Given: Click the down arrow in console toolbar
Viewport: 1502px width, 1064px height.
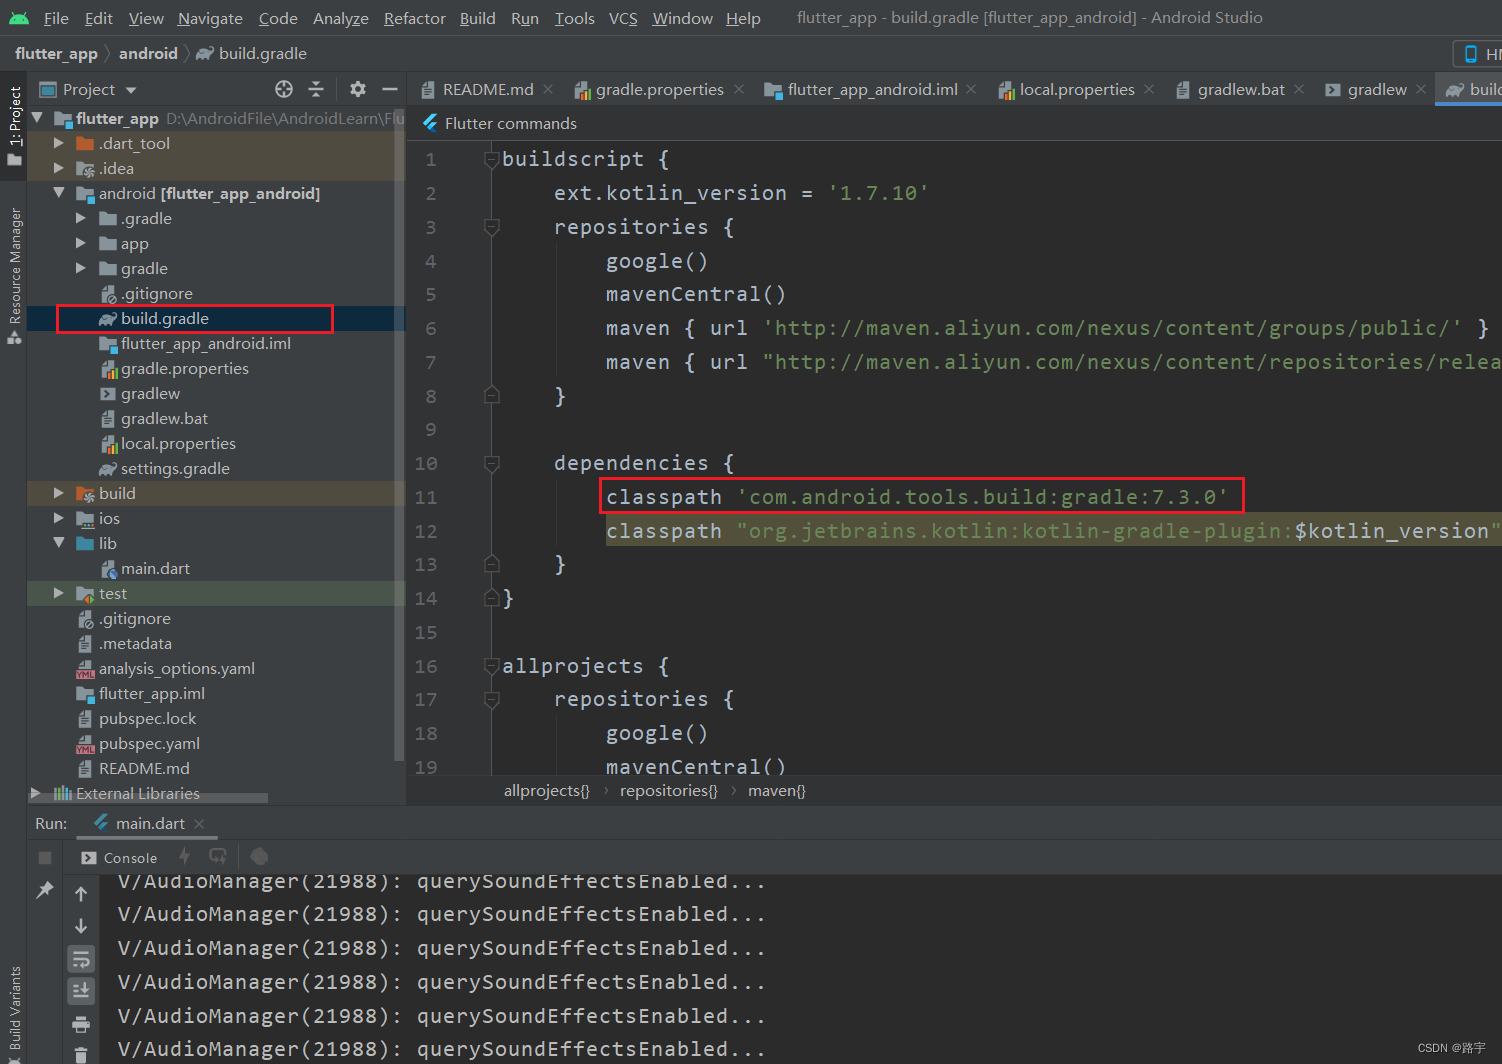Looking at the screenshot, I should (x=81, y=926).
